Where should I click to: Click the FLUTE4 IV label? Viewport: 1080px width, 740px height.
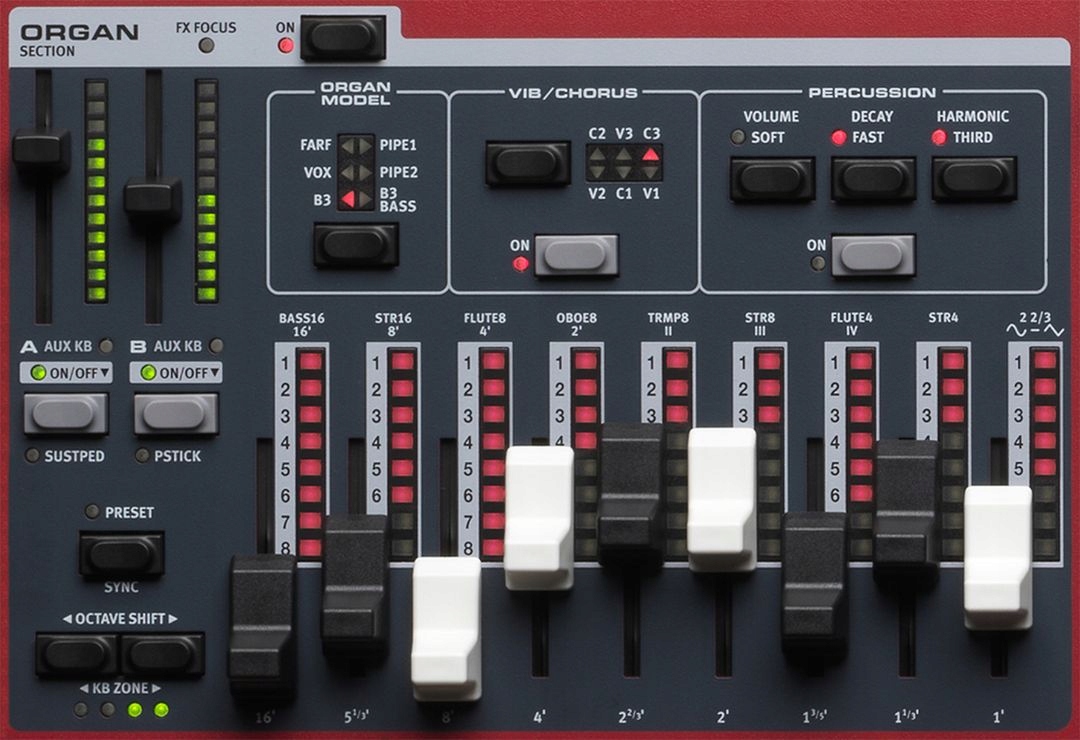pos(851,324)
